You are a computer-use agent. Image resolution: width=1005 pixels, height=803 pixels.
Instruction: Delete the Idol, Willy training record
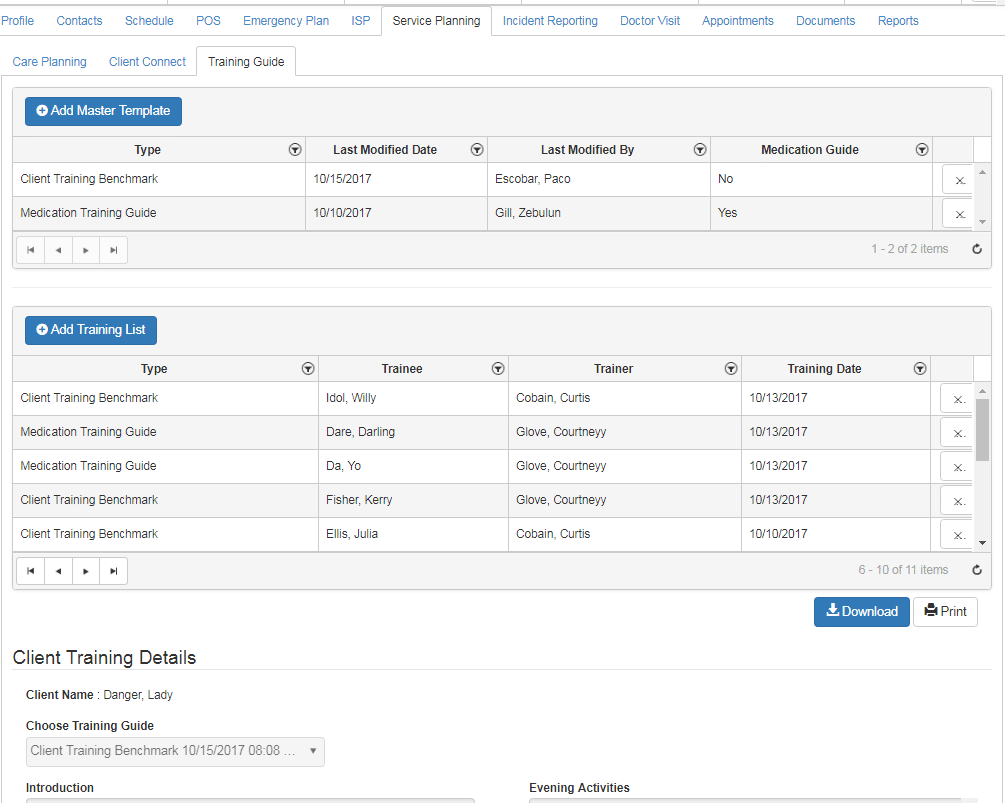coord(956,398)
